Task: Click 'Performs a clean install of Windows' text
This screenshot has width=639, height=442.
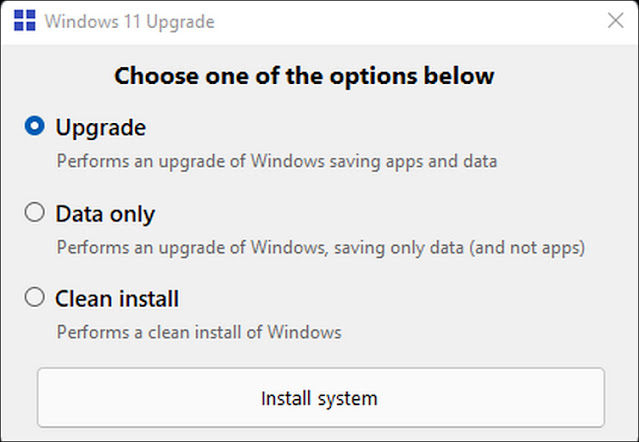Action: (199, 332)
